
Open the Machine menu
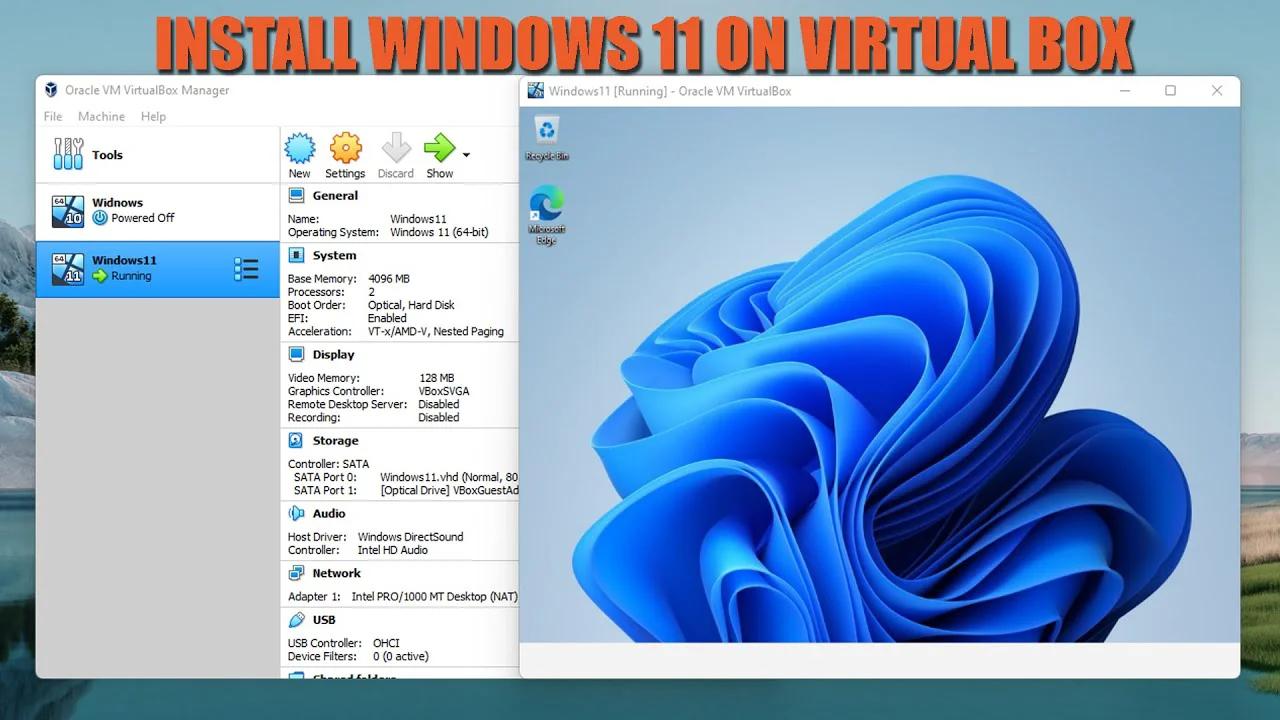101,116
